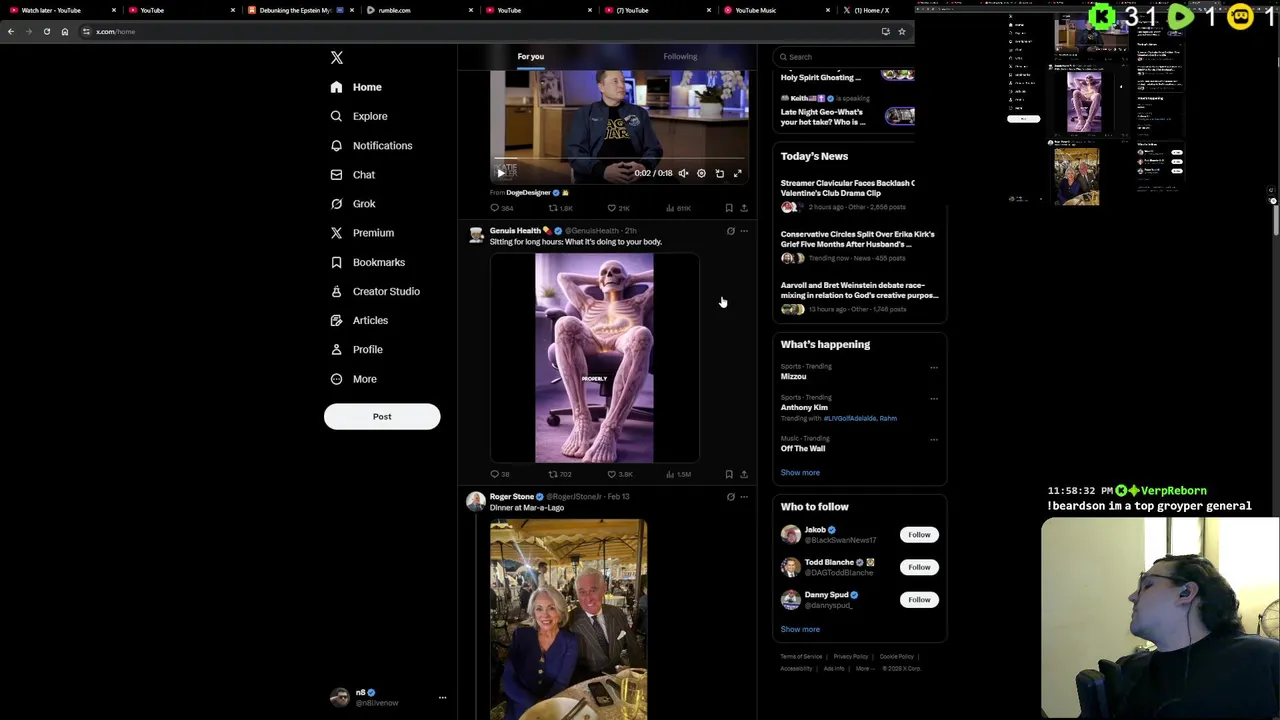The width and height of the screenshot is (1280, 720).
Task: Switch to the Watch later - YouTube browser tab
Action: pyautogui.click(x=59, y=10)
